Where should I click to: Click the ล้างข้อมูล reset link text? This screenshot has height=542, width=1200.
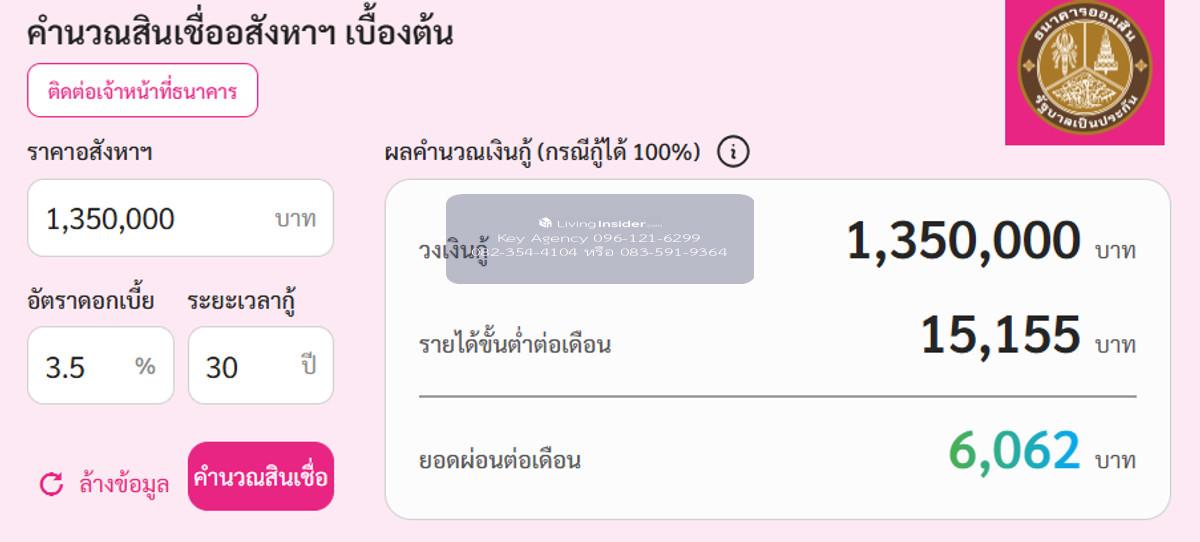pyautogui.click(x=124, y=485)
